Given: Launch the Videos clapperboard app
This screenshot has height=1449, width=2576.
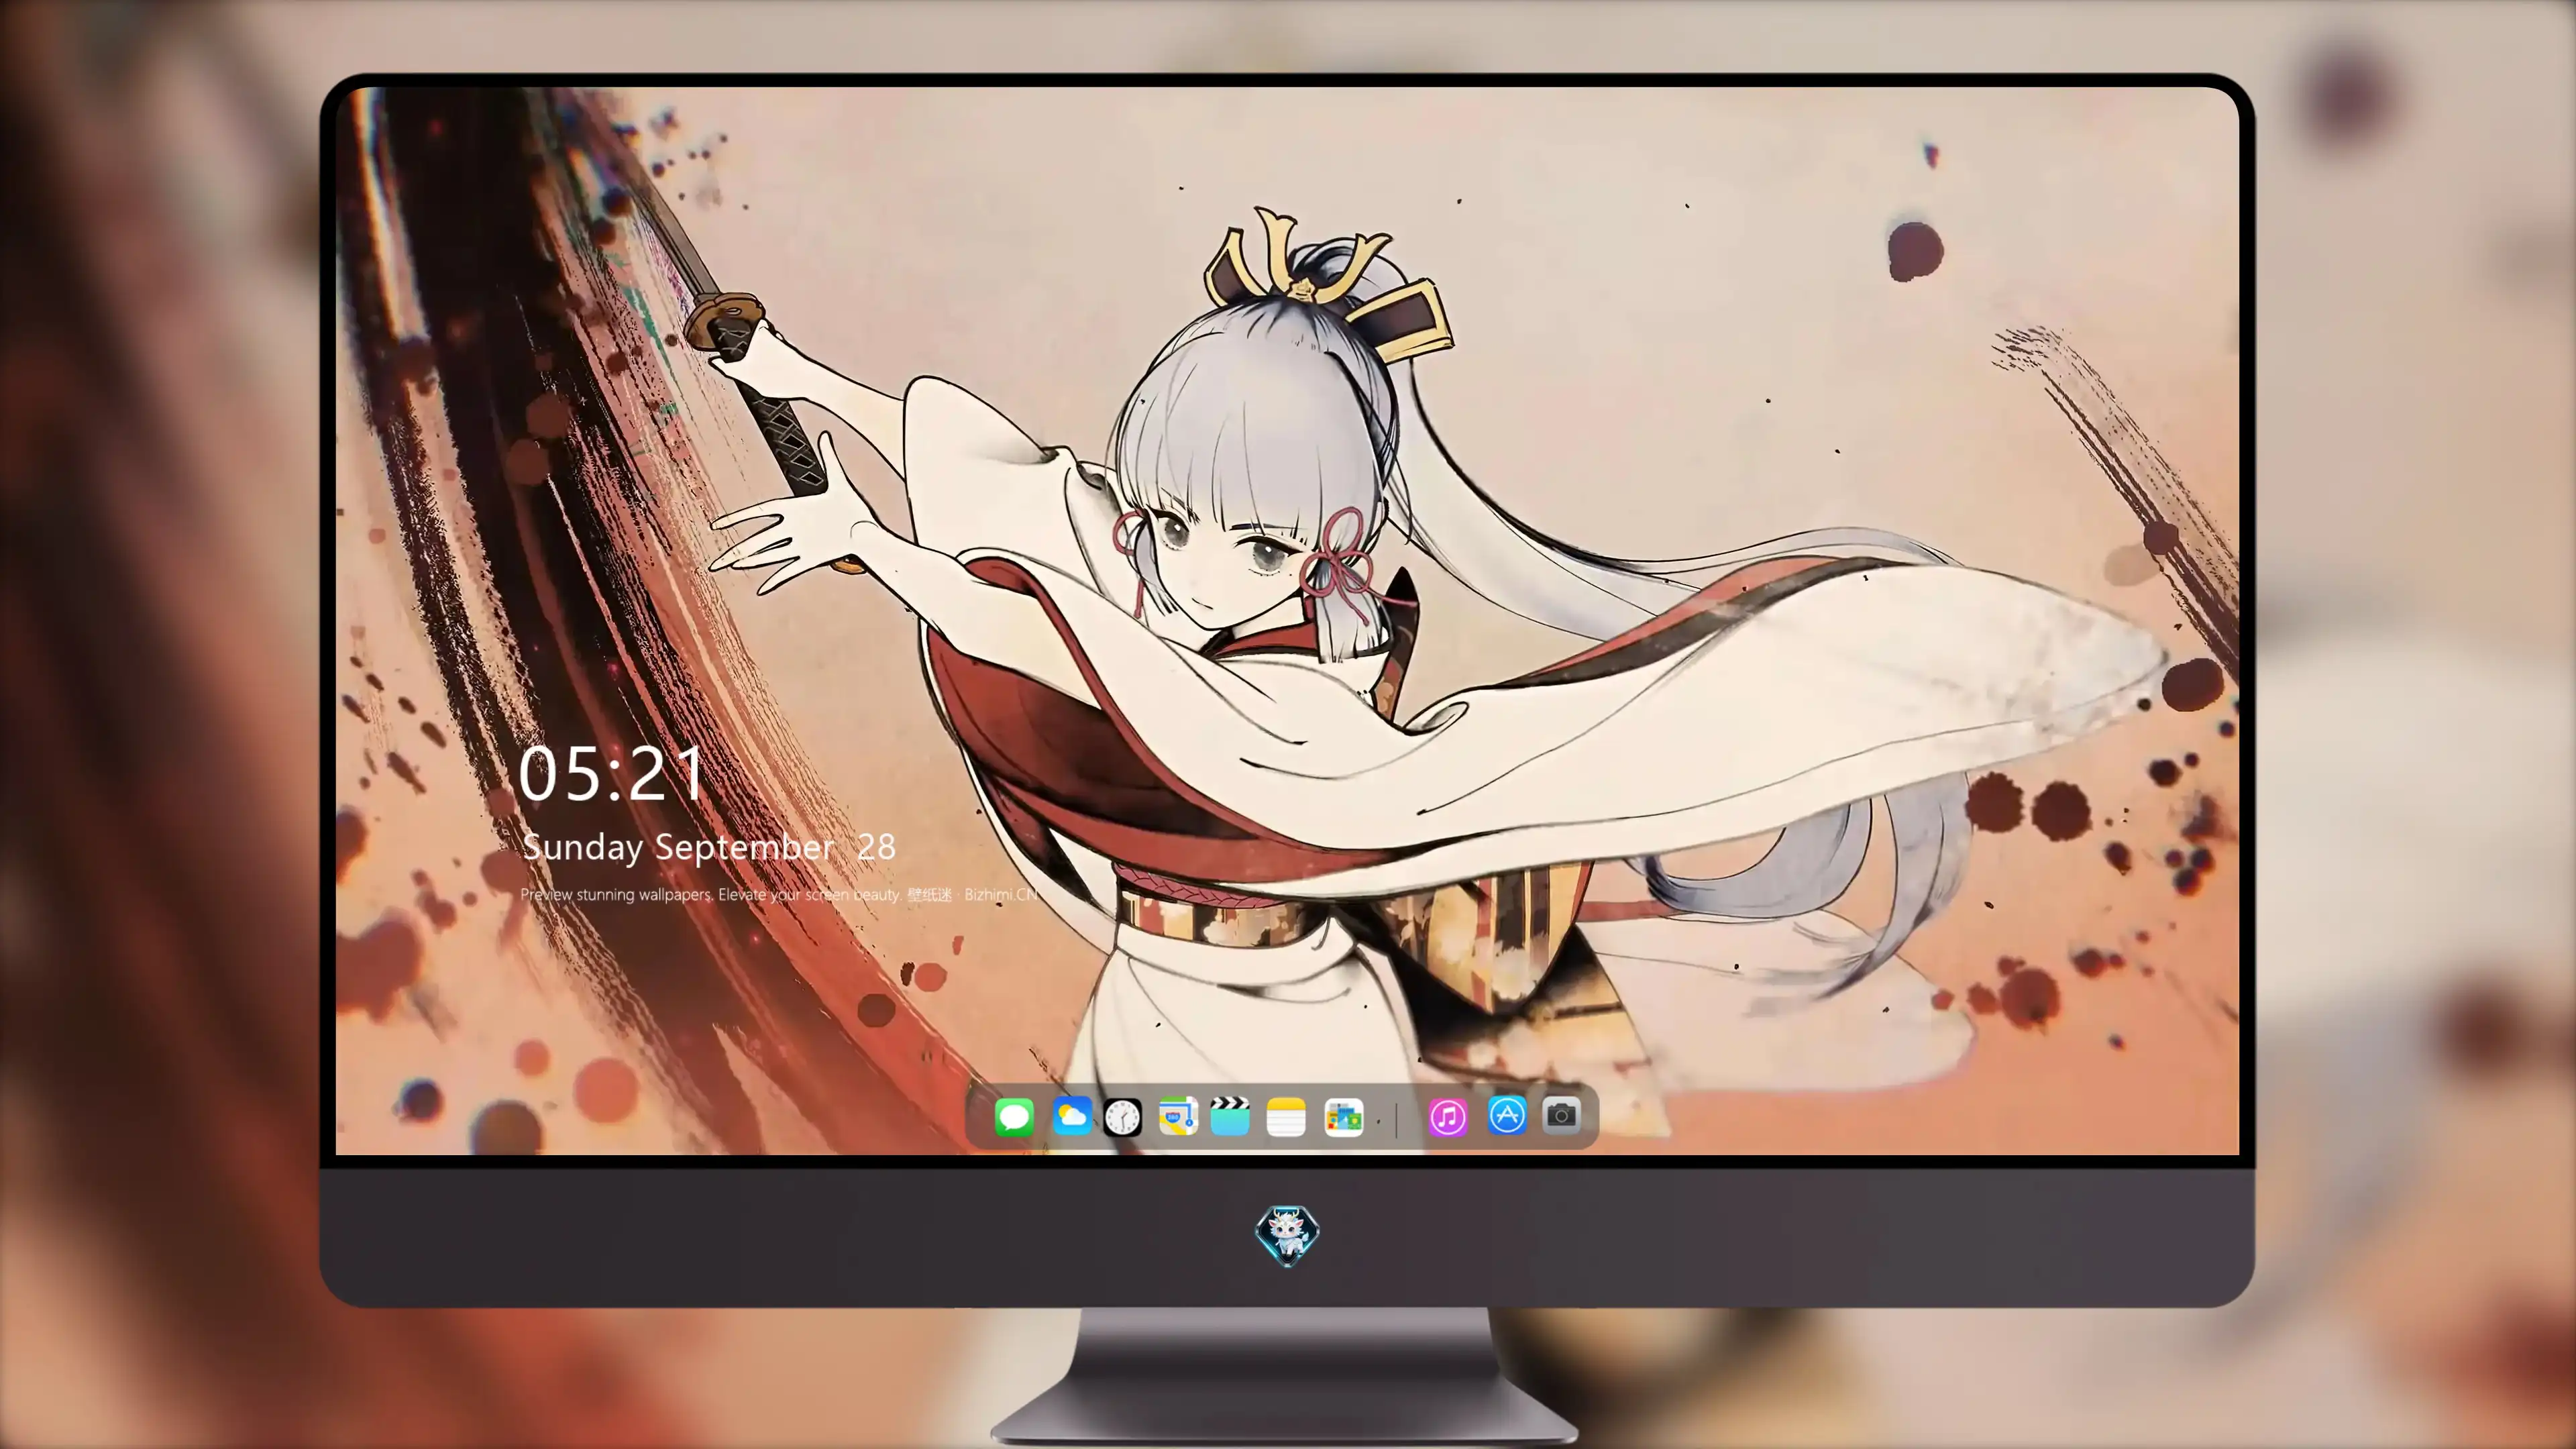Looking at the screenshot, I should click(x=1230, y=1116).
